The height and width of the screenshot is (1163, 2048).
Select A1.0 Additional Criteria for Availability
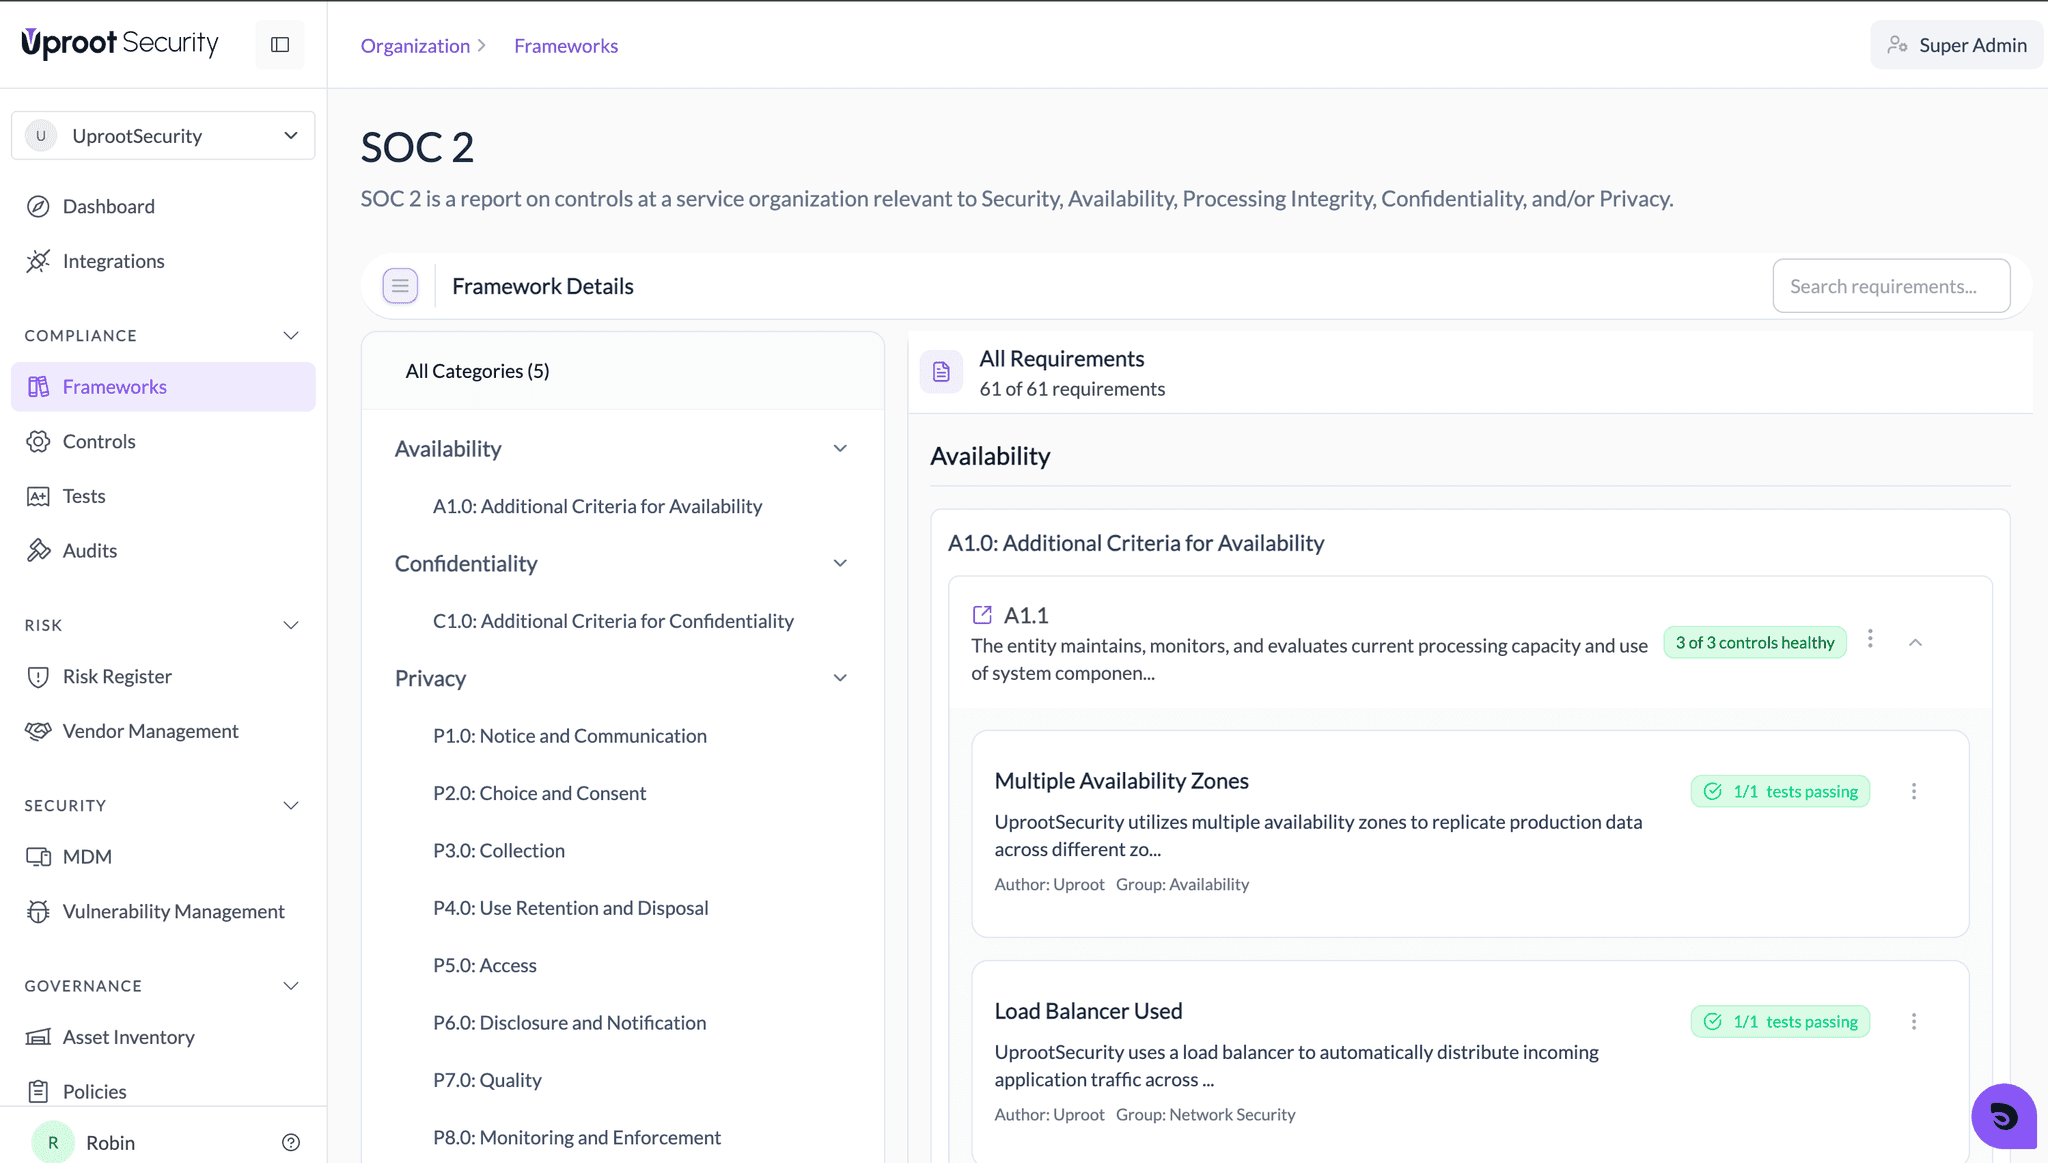tap(597, 507)
